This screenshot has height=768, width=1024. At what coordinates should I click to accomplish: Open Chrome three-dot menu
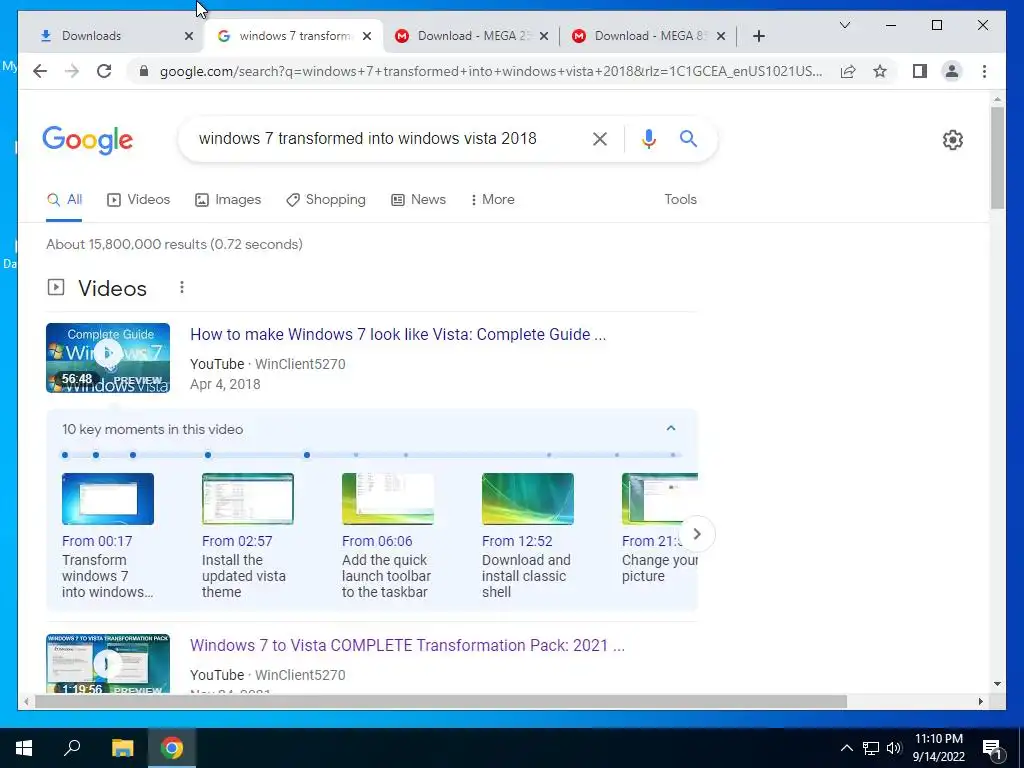click(984, 71)
